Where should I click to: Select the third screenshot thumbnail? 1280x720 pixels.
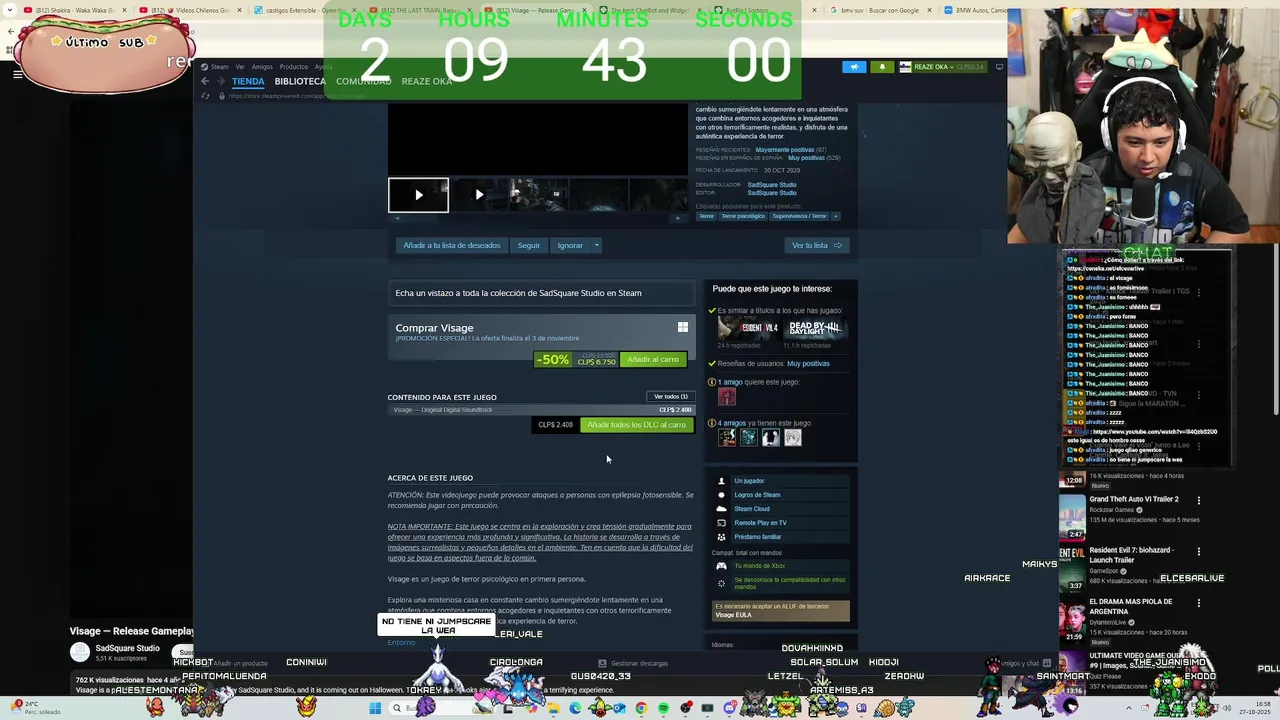539,195
